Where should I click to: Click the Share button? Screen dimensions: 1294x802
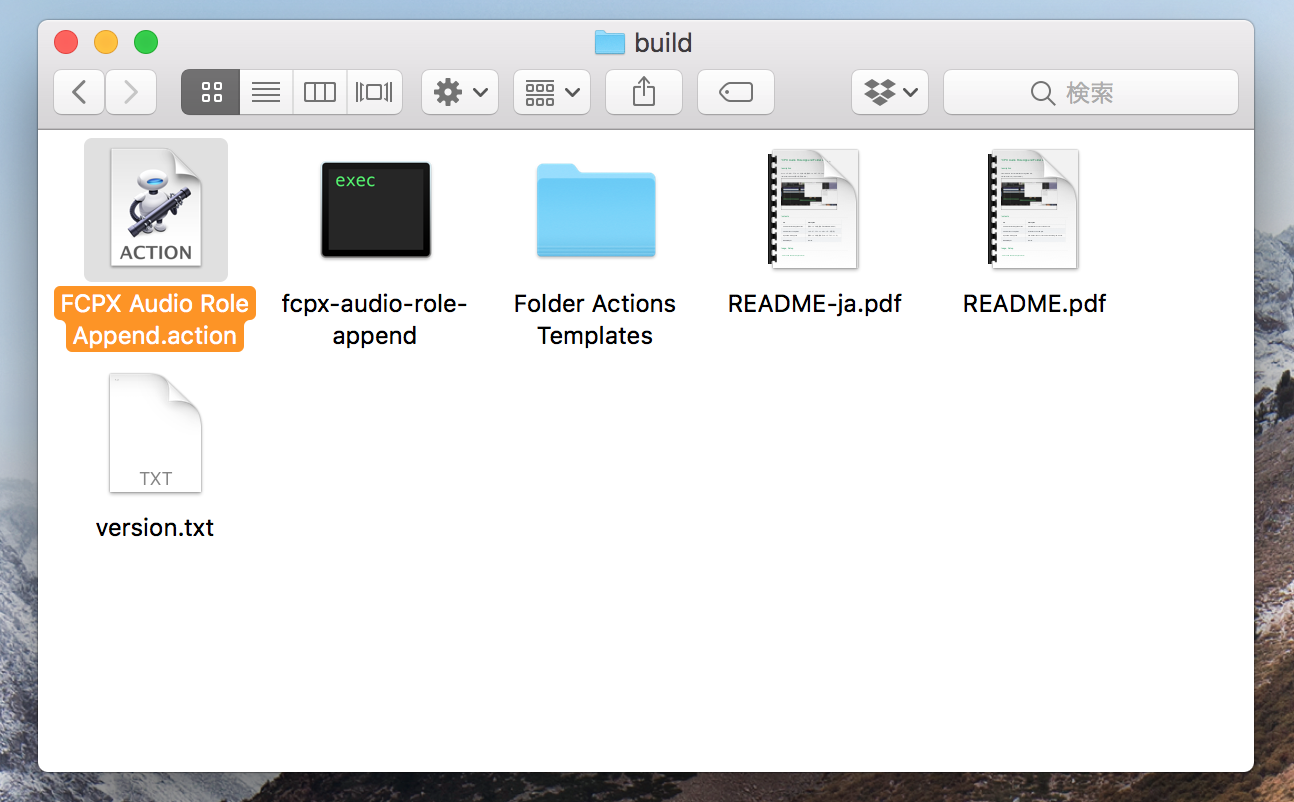point(644,92)
